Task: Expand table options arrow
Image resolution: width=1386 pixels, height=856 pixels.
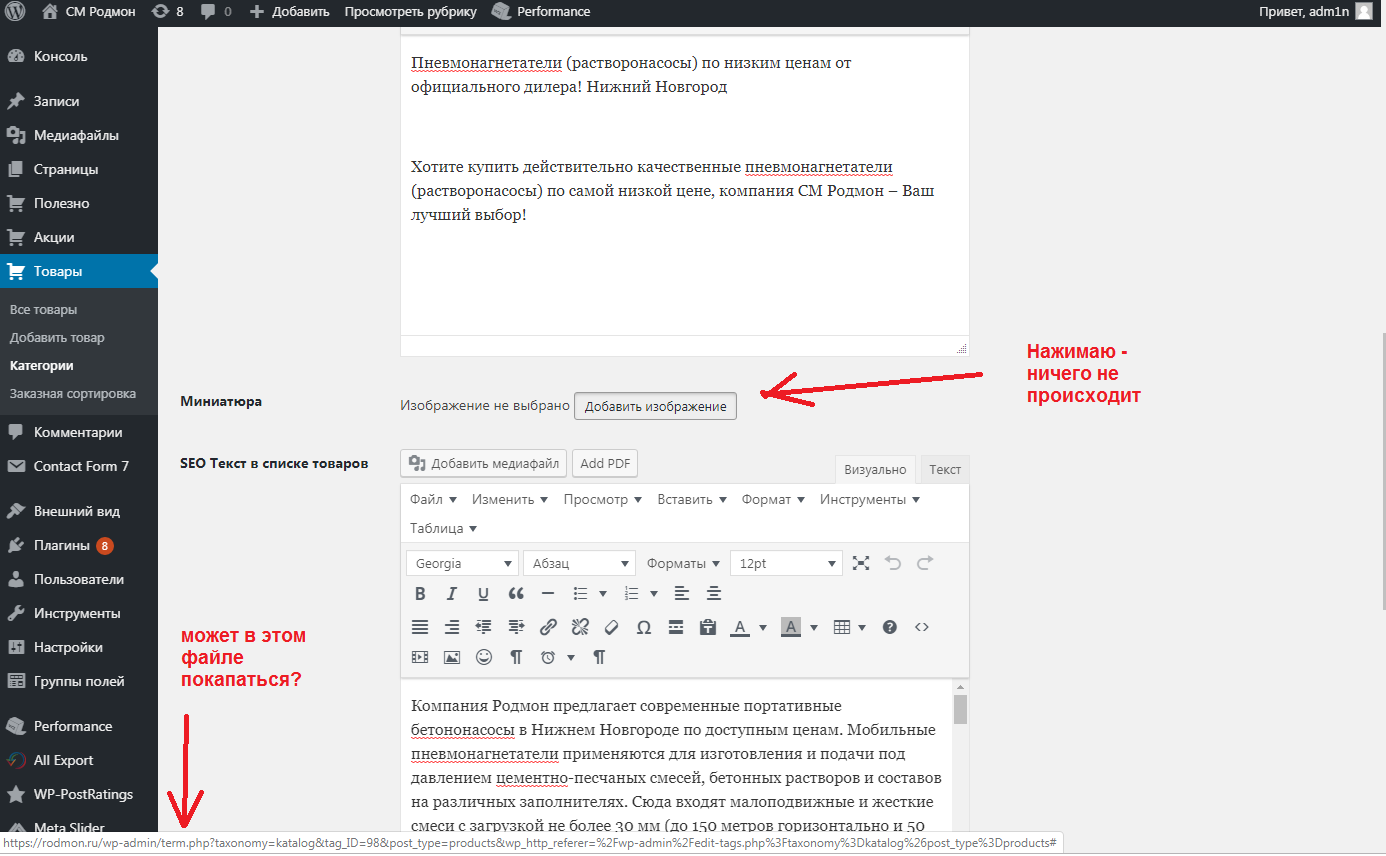Action: [862, 627]
